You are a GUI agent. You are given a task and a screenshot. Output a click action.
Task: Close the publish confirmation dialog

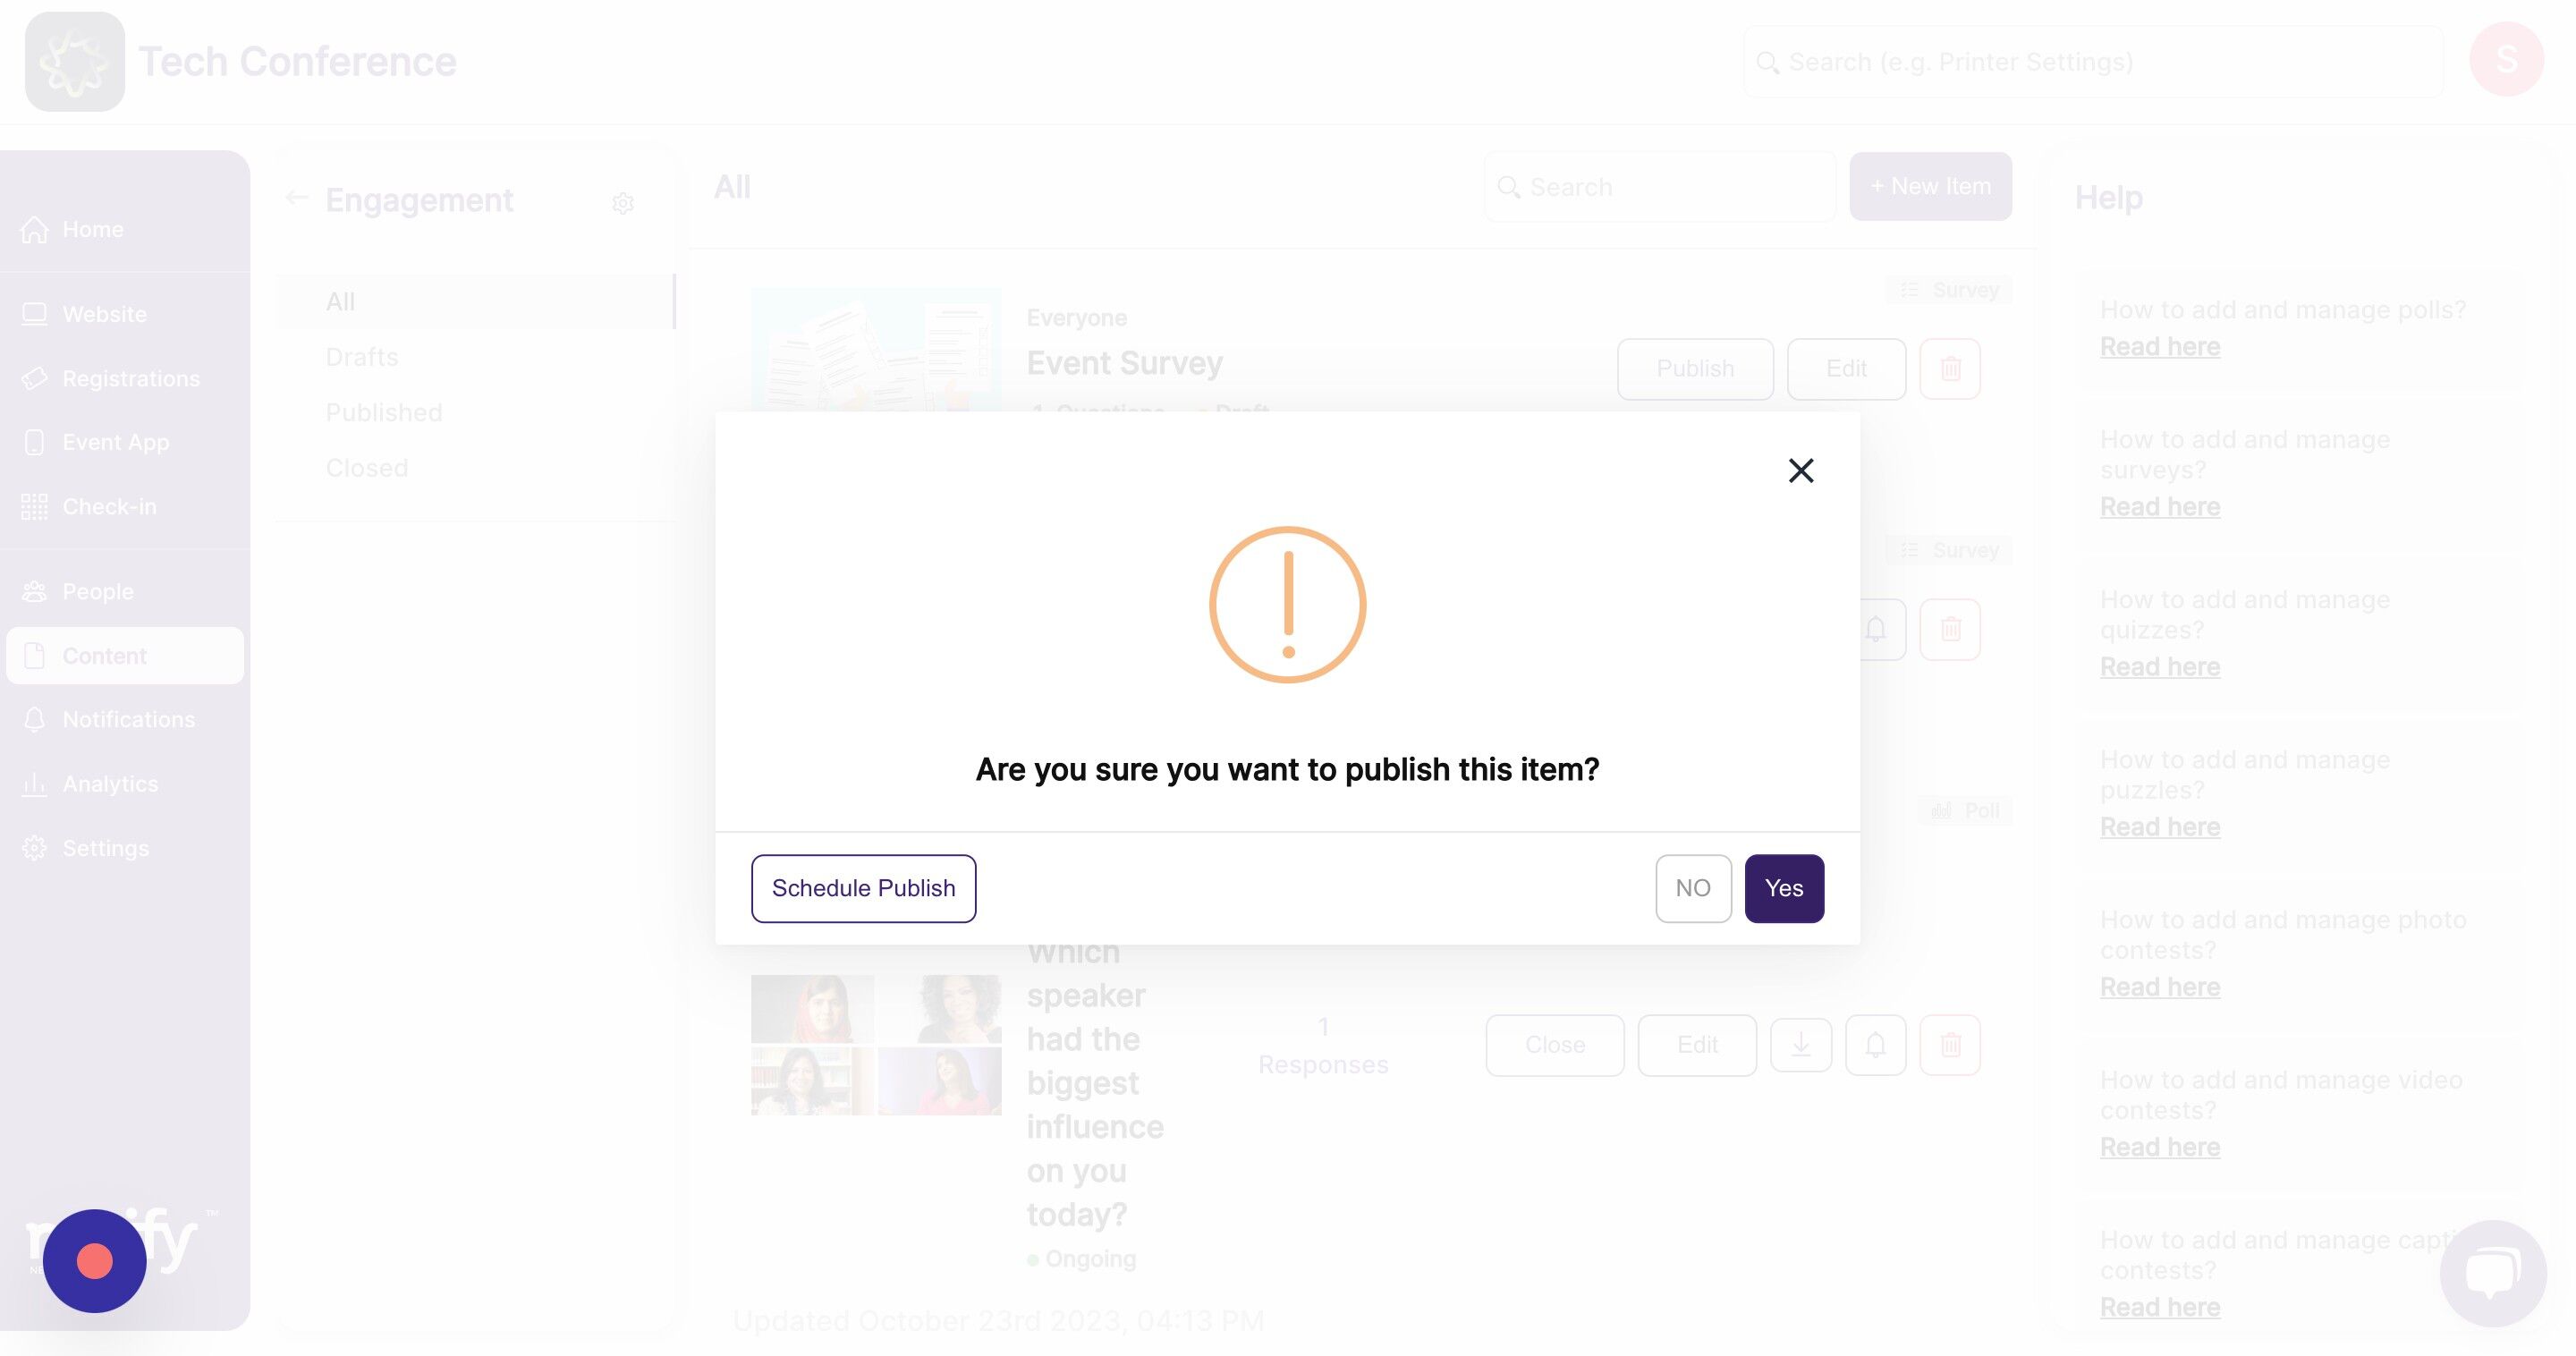[1800, 471]
